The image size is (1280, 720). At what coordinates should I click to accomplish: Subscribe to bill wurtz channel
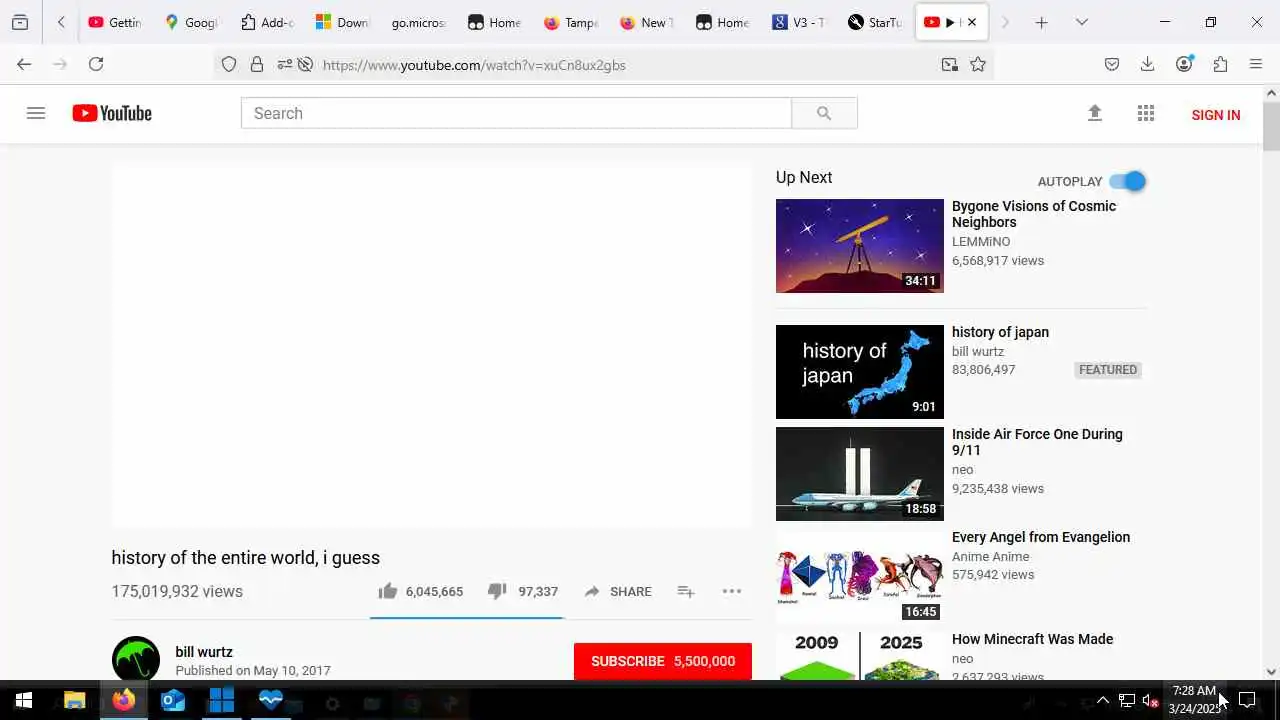(x=663, y=661)
